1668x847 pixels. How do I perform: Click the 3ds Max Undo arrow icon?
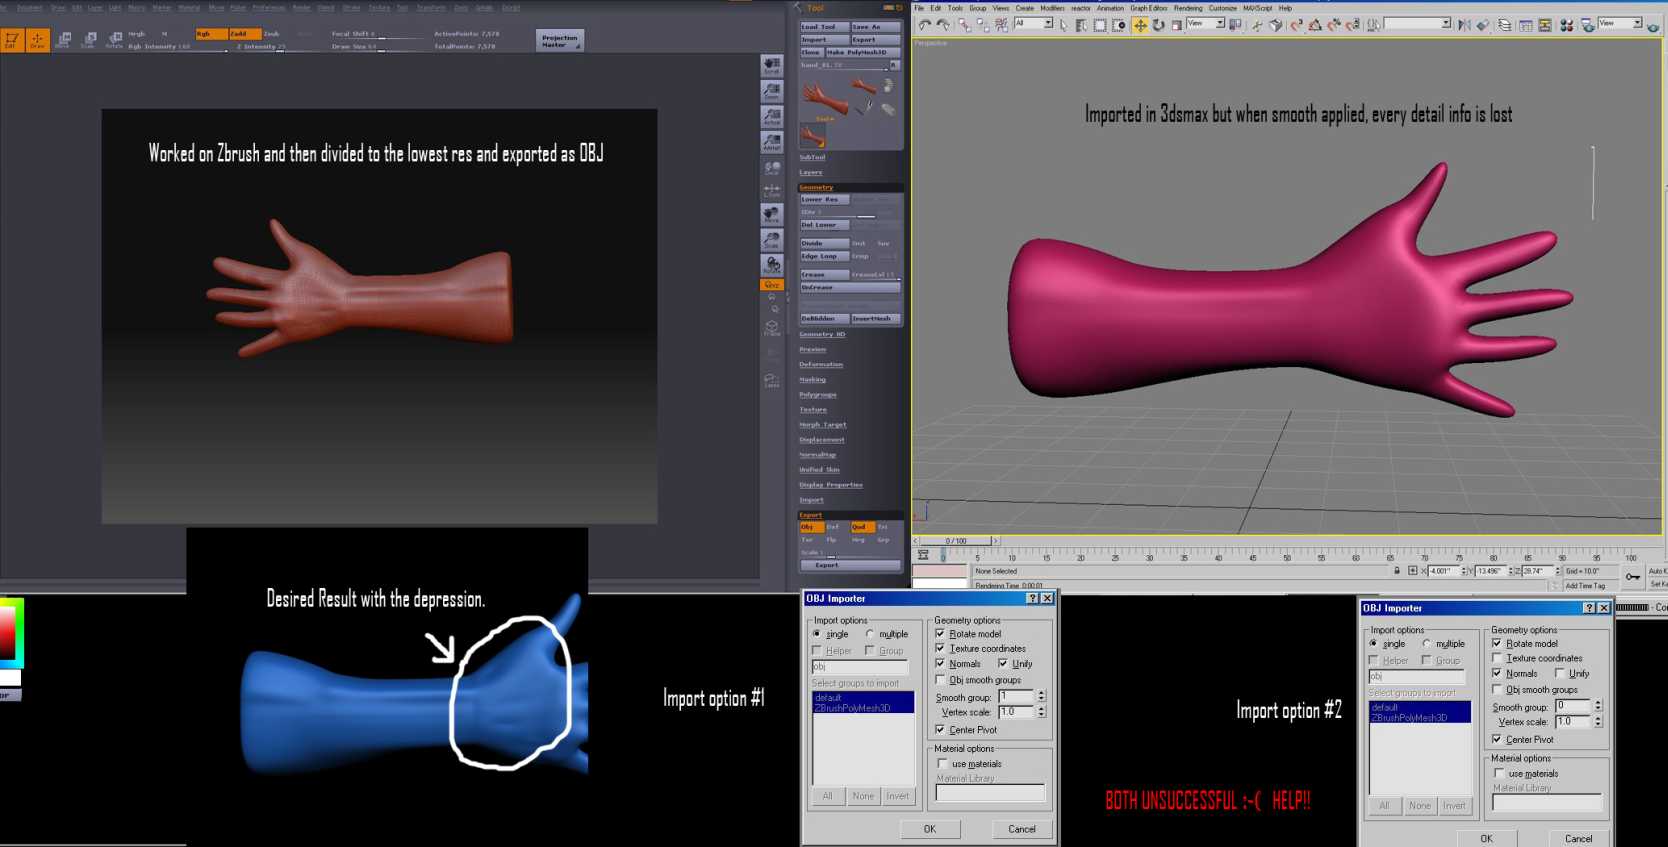(924, 25)
